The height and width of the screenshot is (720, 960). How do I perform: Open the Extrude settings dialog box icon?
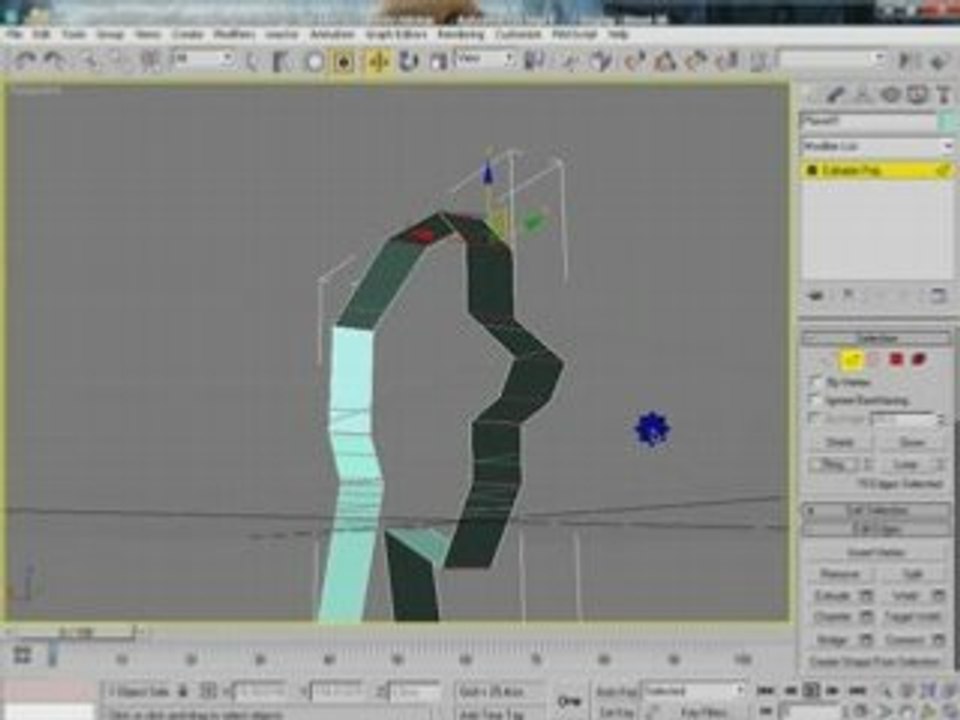(x=866, y=596)
